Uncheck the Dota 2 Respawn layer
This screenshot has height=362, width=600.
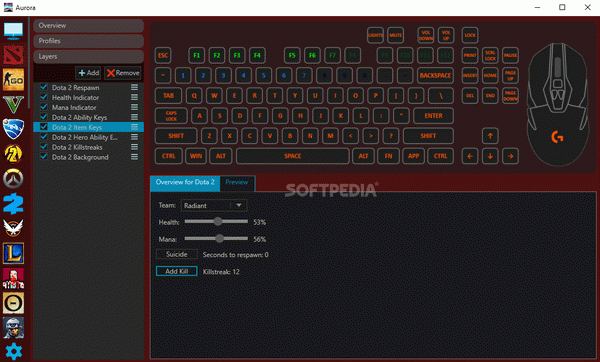[44, 87]
